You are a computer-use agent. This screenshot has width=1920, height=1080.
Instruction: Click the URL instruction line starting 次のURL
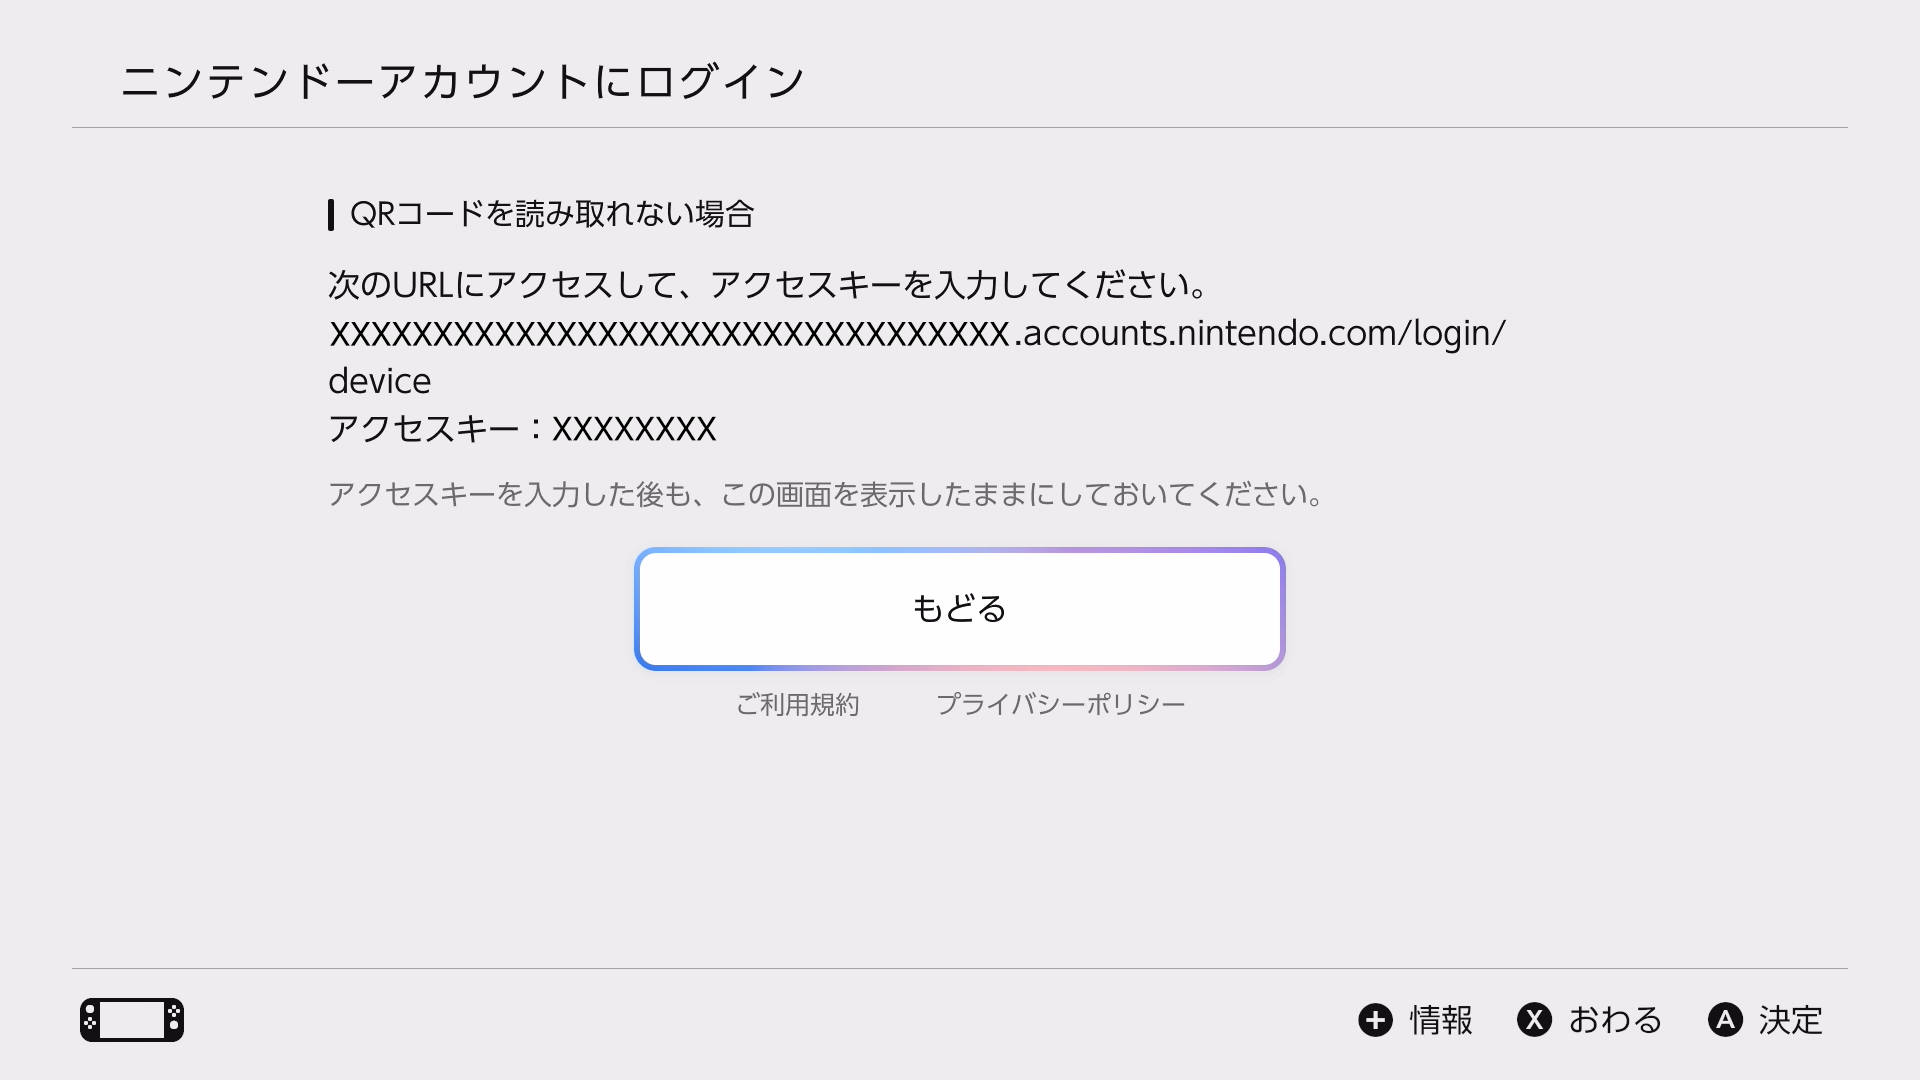tap(766, 285)
